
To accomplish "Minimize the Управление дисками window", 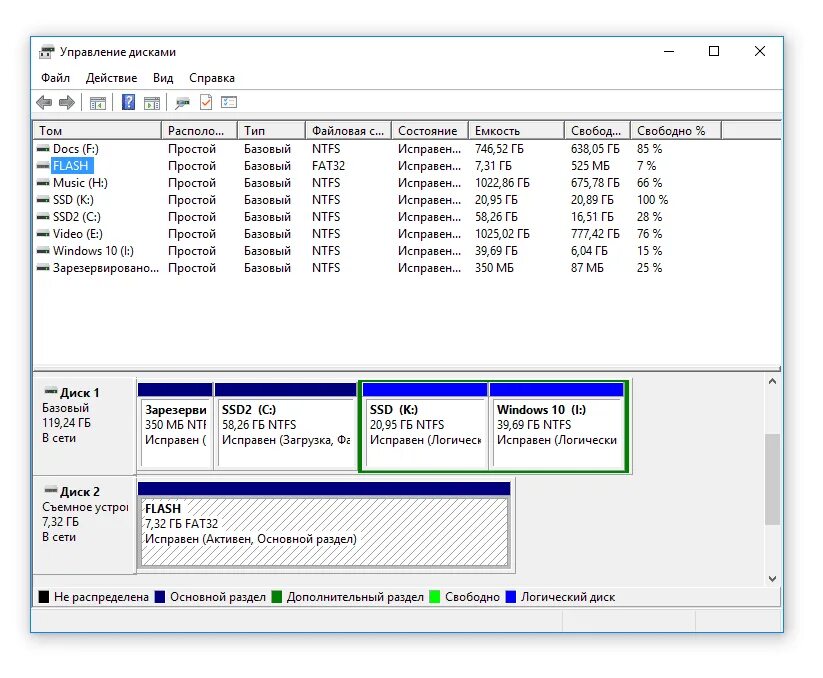I will pos(669,51).
